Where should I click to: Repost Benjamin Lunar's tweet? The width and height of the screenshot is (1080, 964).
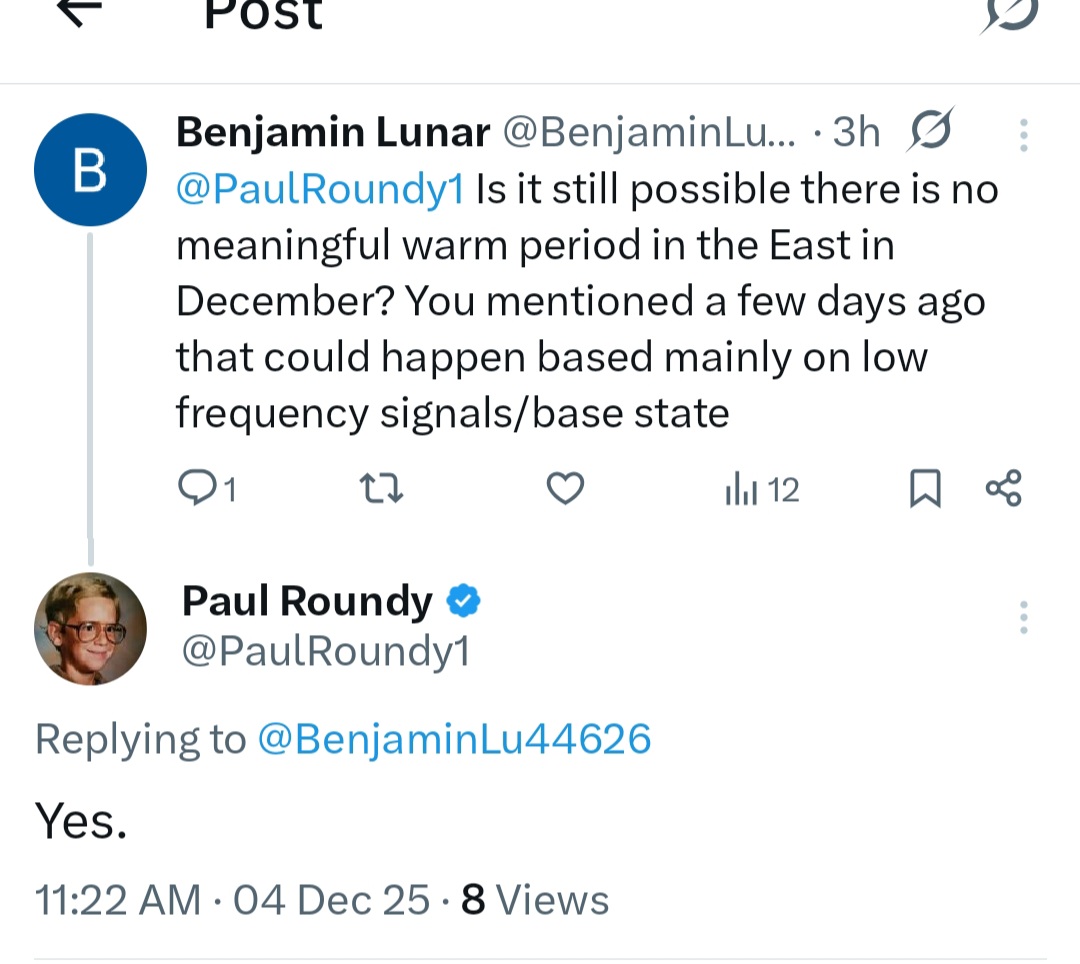point(380,489)
